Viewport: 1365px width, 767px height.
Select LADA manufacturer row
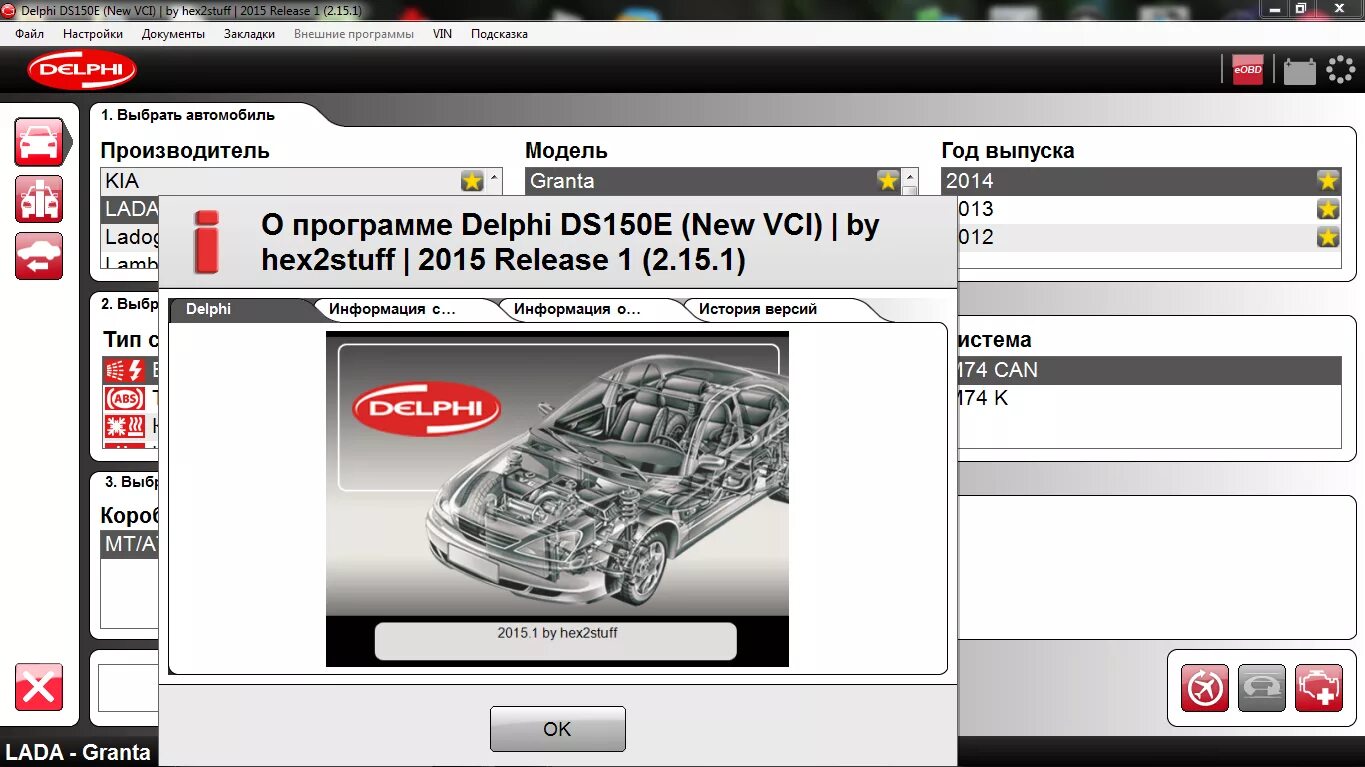pos(130,209)
